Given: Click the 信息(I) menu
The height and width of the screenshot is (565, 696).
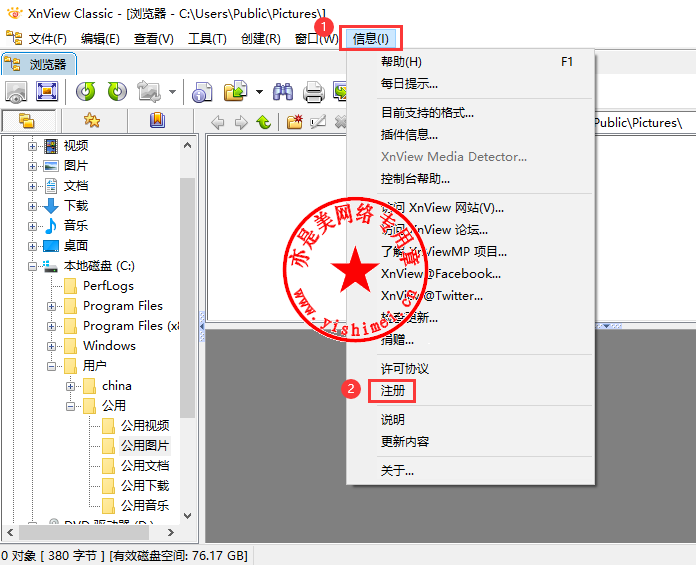Looking at the screenshot, I should [371, 39].
